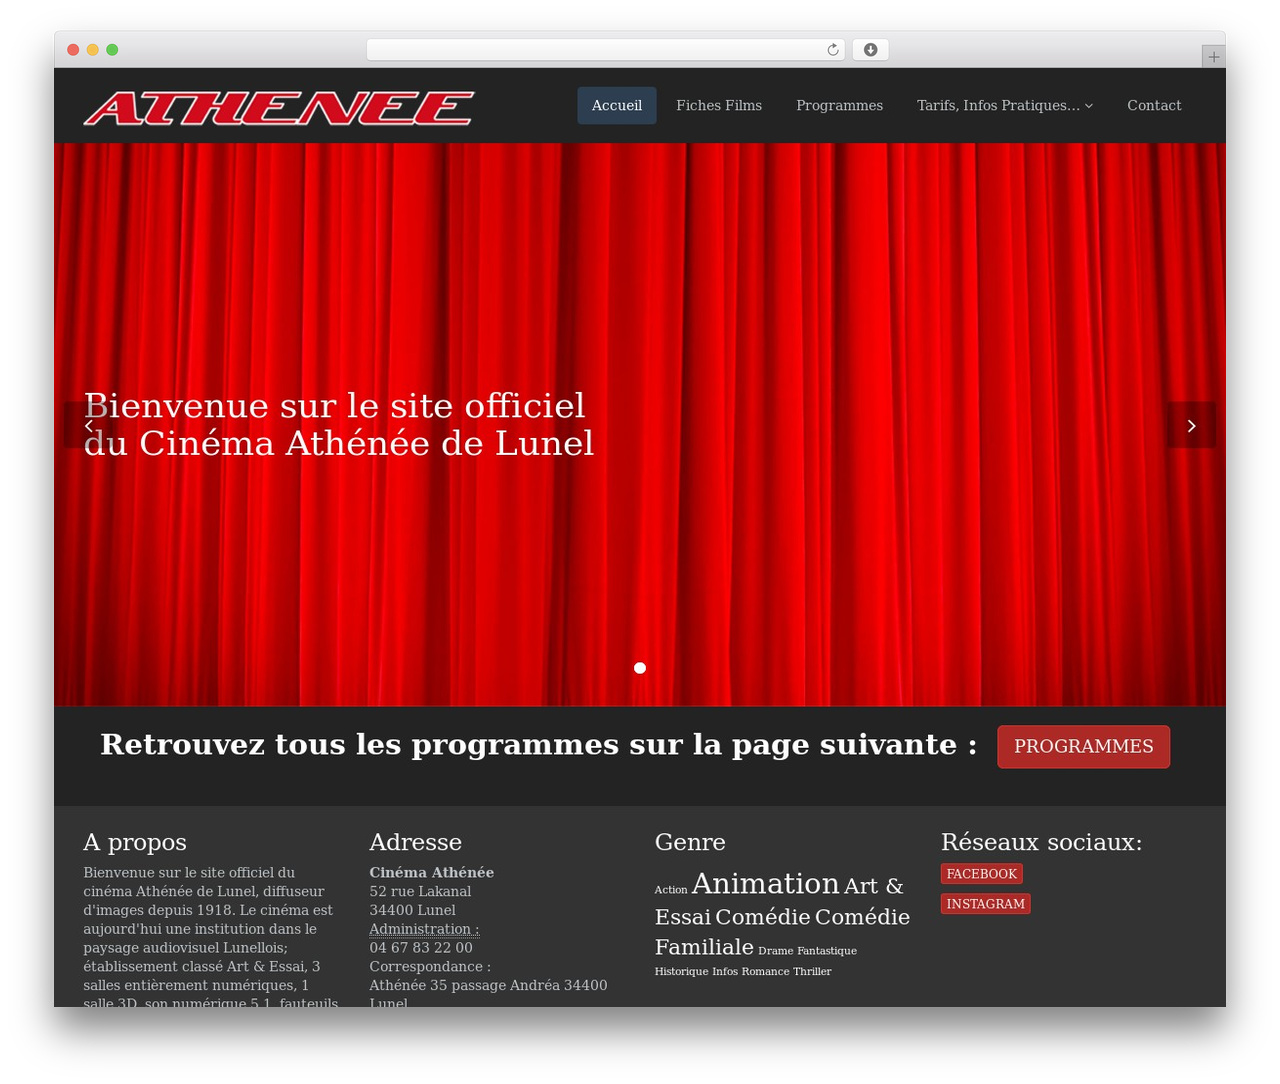Screen dimensions: 1280x1084
Task: Select the Romance genre tag
Action: click(766, 972)
